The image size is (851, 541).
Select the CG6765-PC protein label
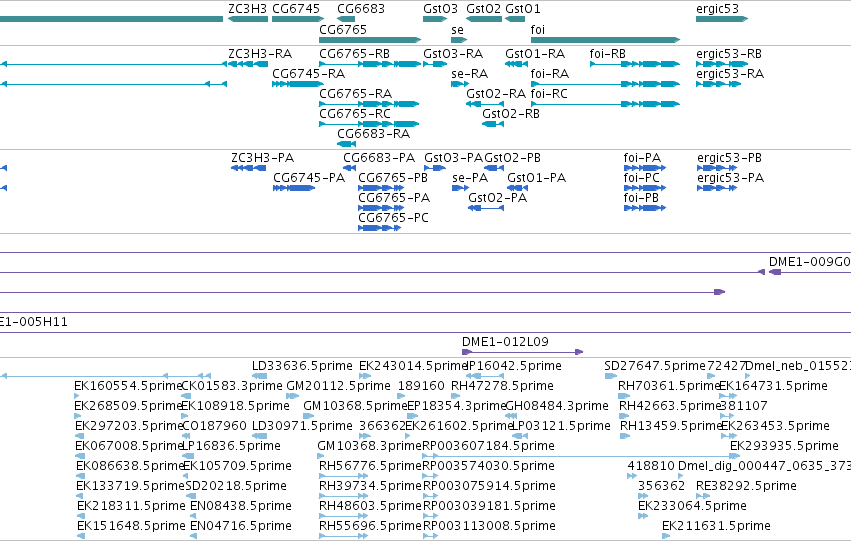393,218
